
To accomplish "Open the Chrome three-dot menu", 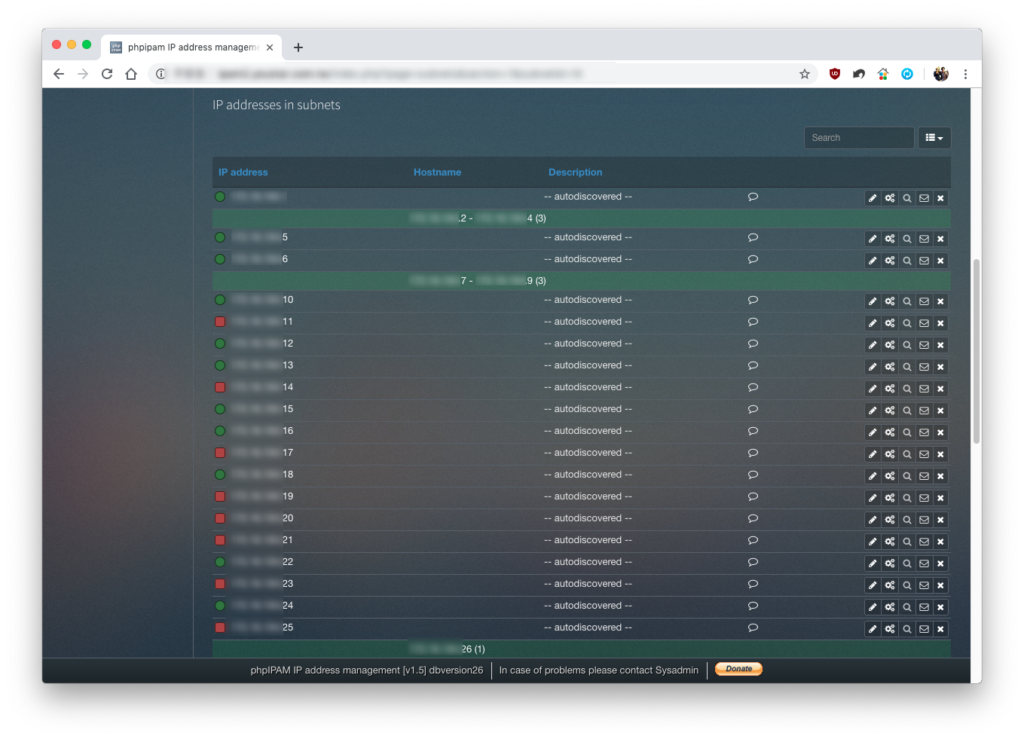I will 965,74.
